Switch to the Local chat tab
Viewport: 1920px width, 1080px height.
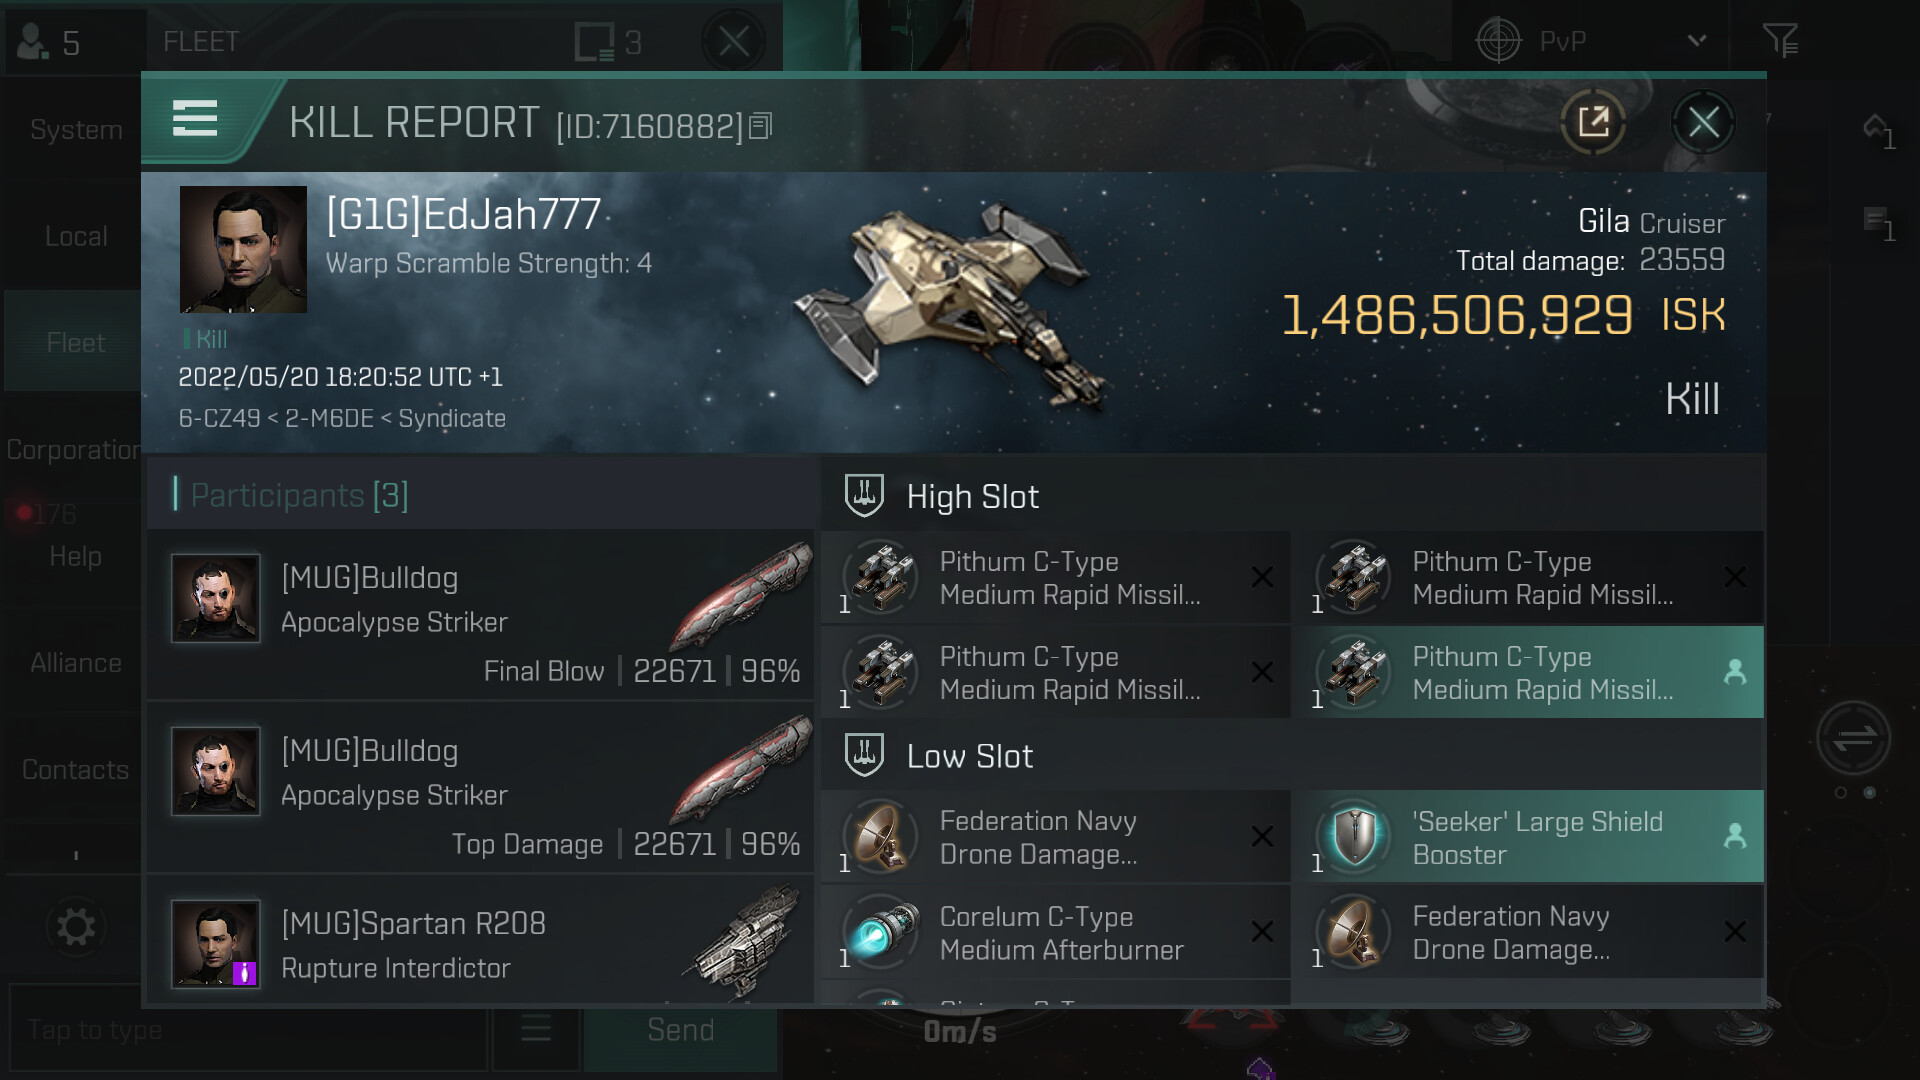(x=76, y=236)
